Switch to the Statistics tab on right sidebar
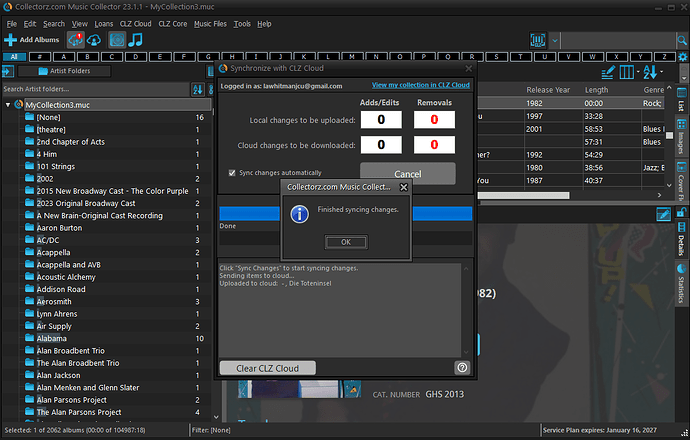 681,284
